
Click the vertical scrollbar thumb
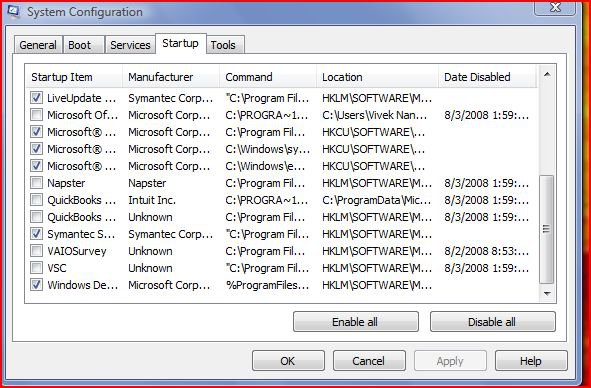point(547,229)
